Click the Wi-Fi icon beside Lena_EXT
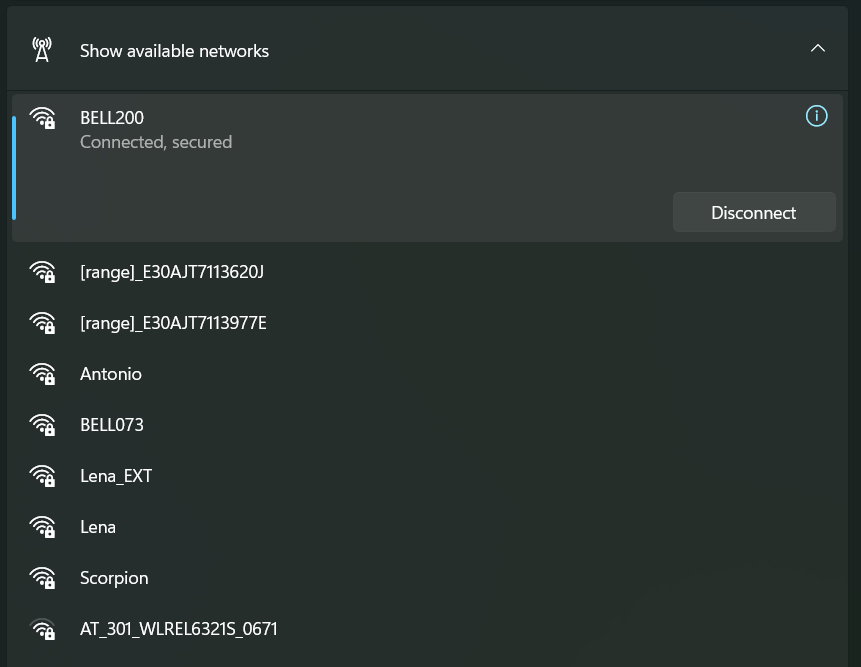The height and width of the screenshot is (667, 861). [43, 476]
